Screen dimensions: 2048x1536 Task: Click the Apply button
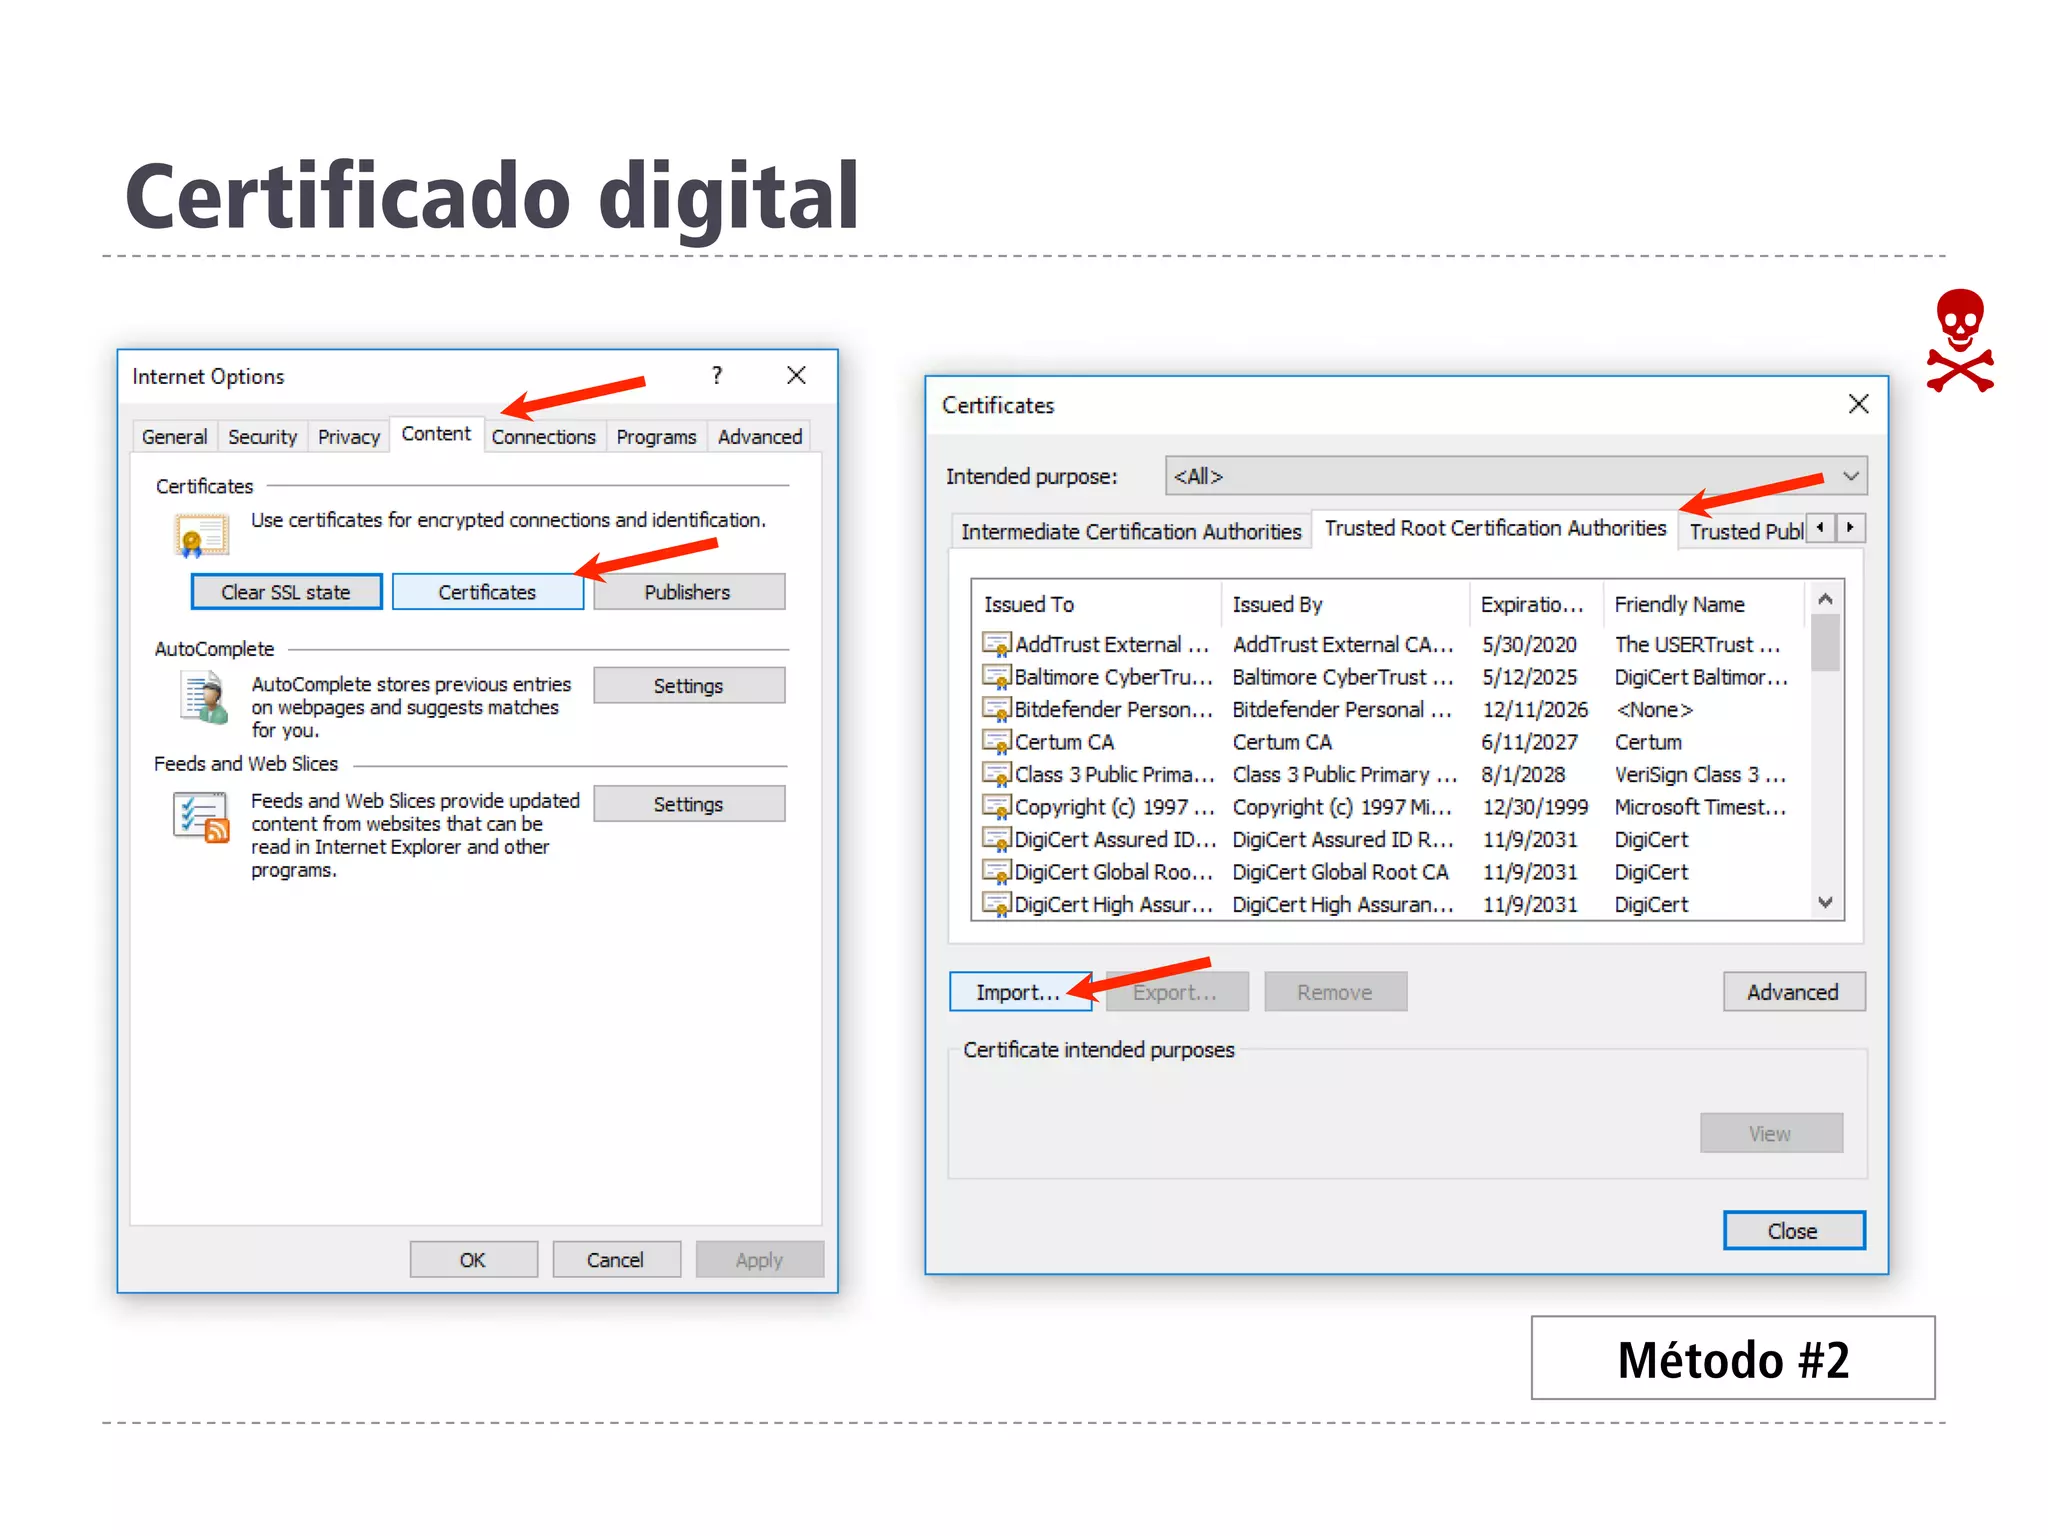759,1260
